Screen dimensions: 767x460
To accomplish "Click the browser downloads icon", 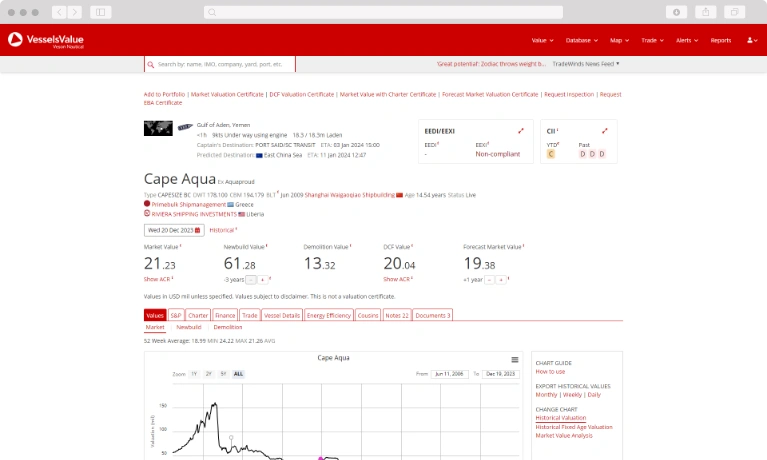I will [677, 12].
